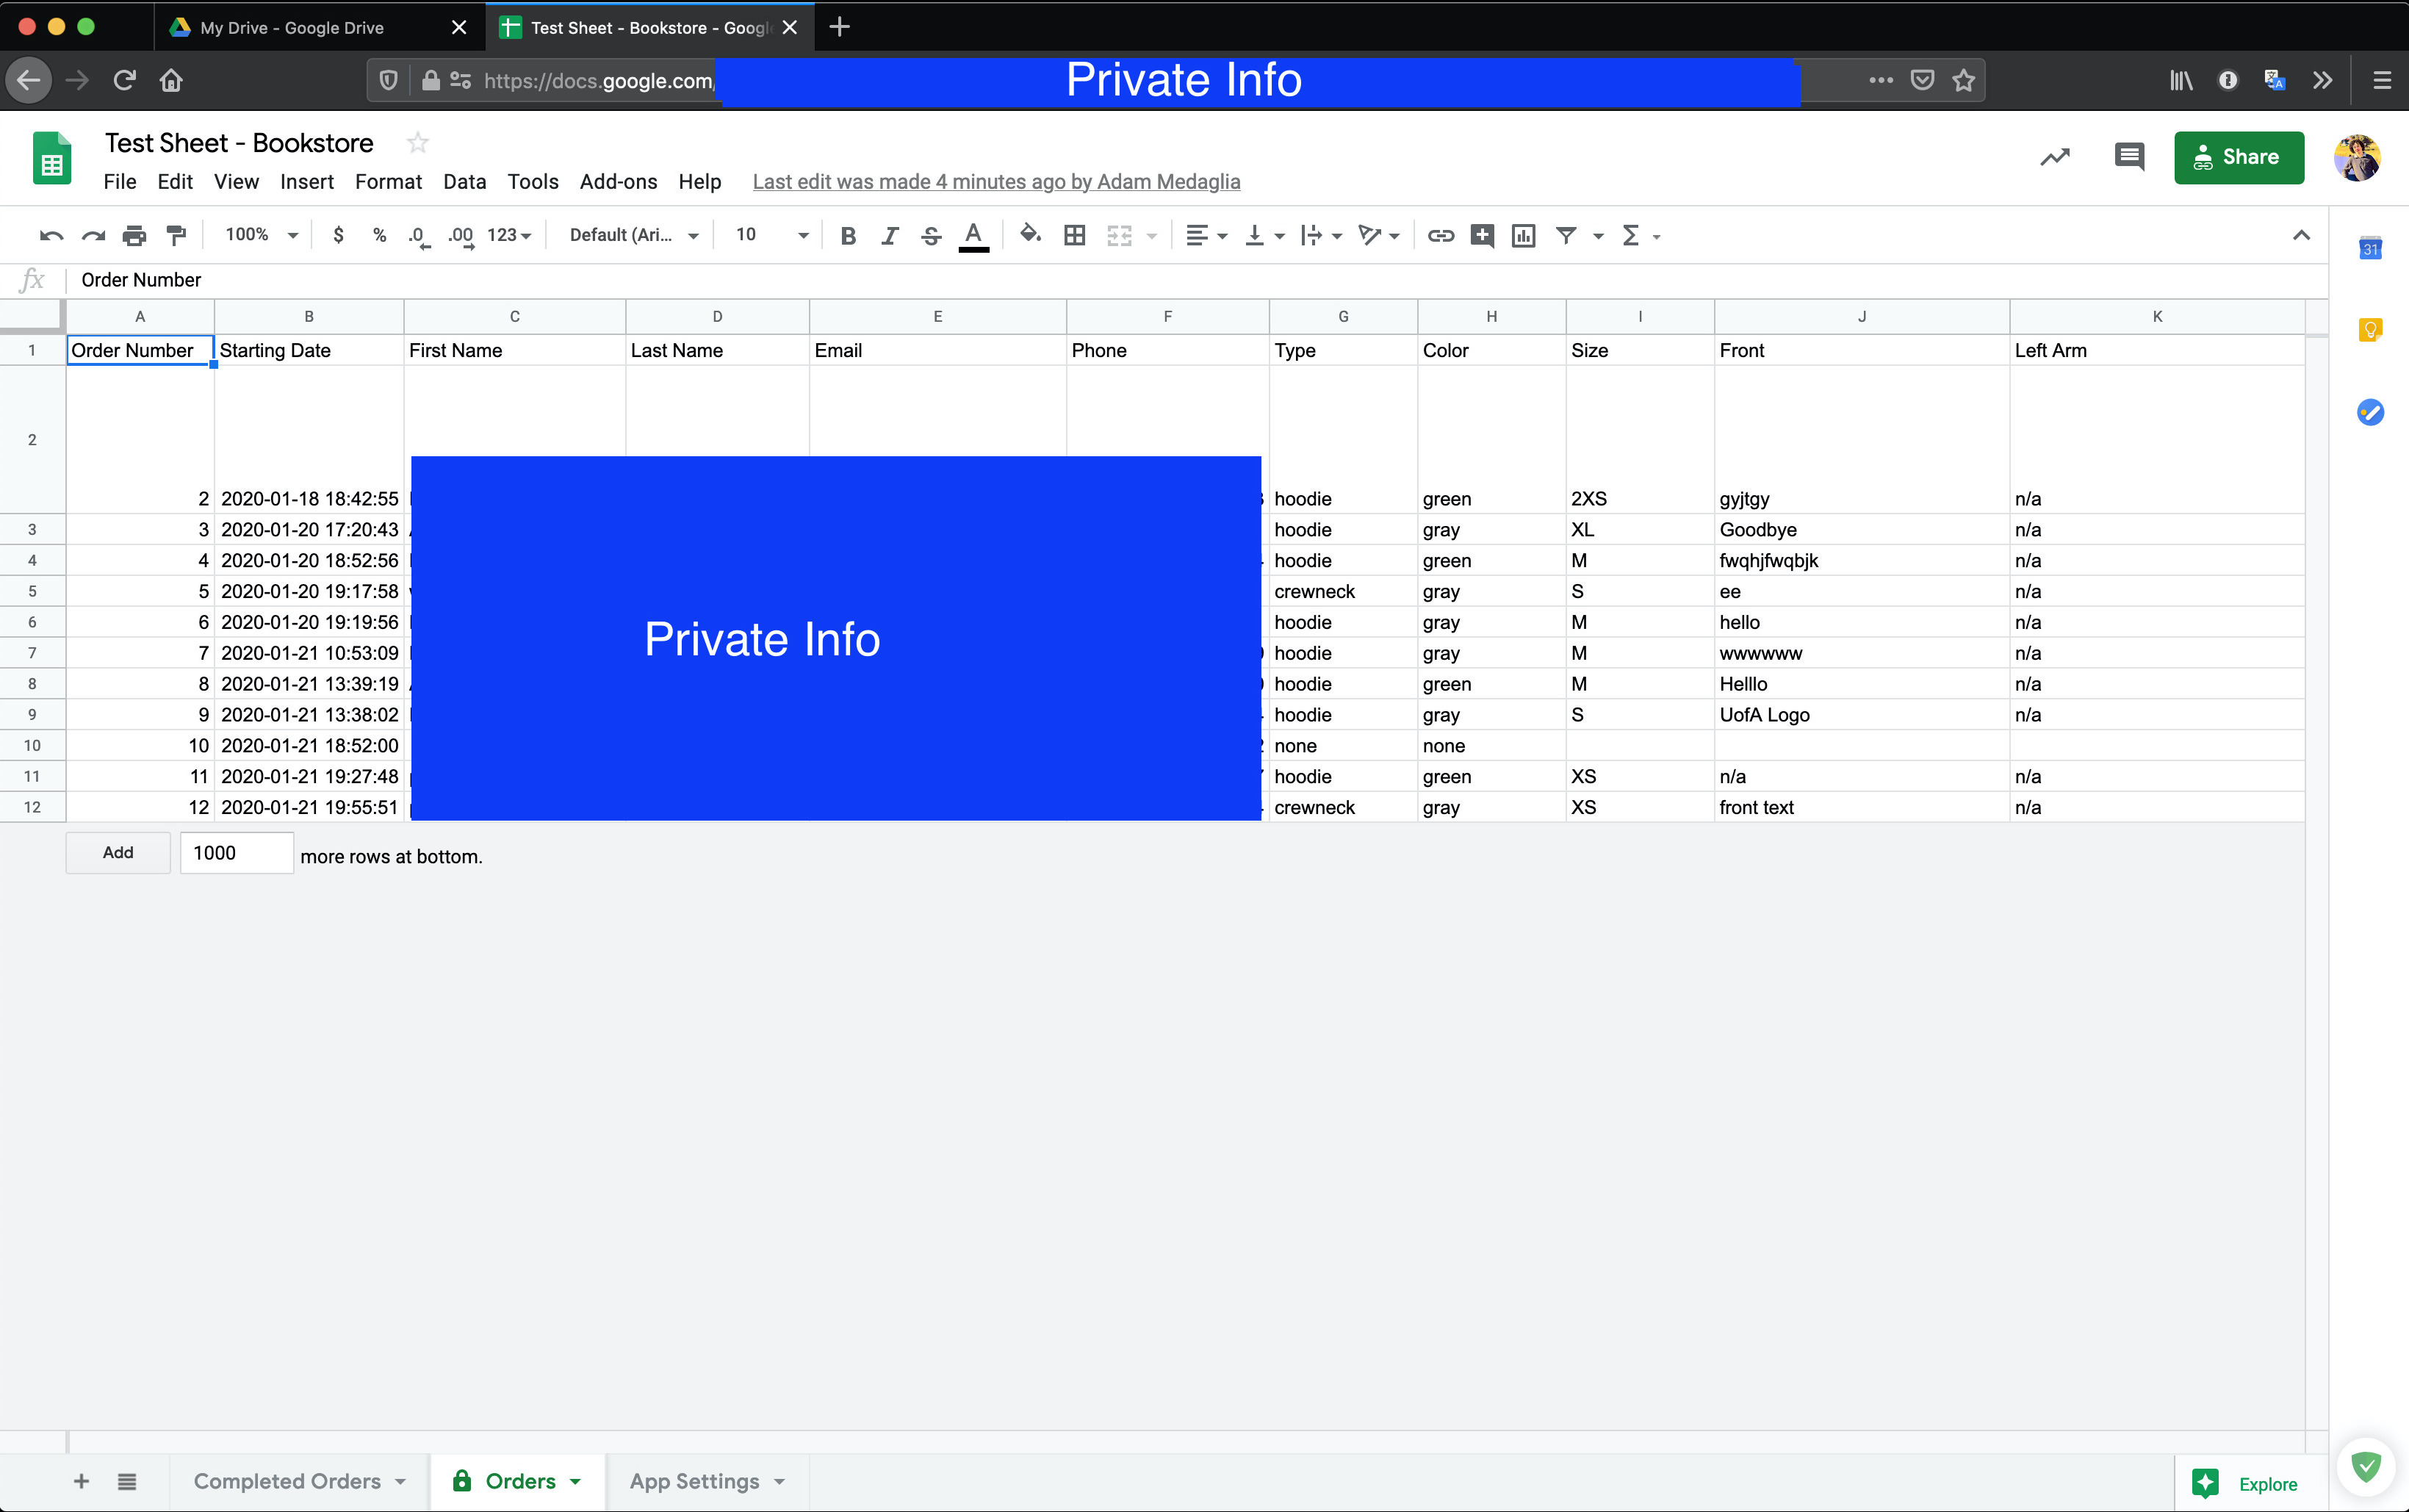Click the rows count field showing 1000
This screenshot has width=2409, height=1512.
(x=236, y=853)
